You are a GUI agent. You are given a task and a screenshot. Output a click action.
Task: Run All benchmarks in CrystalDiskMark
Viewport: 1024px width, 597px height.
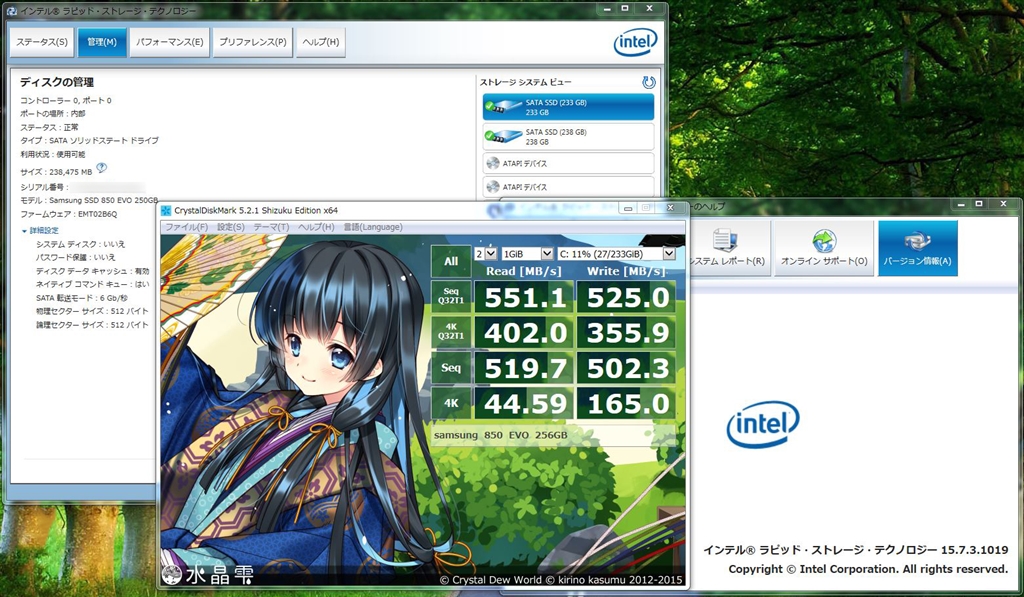point(451,261)
